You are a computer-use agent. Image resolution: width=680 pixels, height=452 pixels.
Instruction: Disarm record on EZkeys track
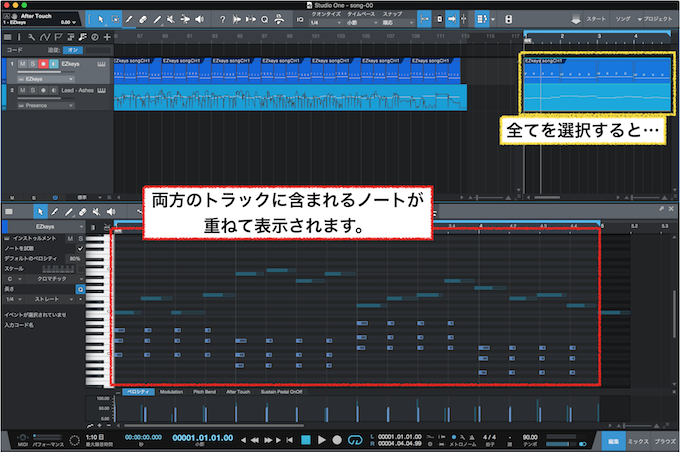coord(43,64)
